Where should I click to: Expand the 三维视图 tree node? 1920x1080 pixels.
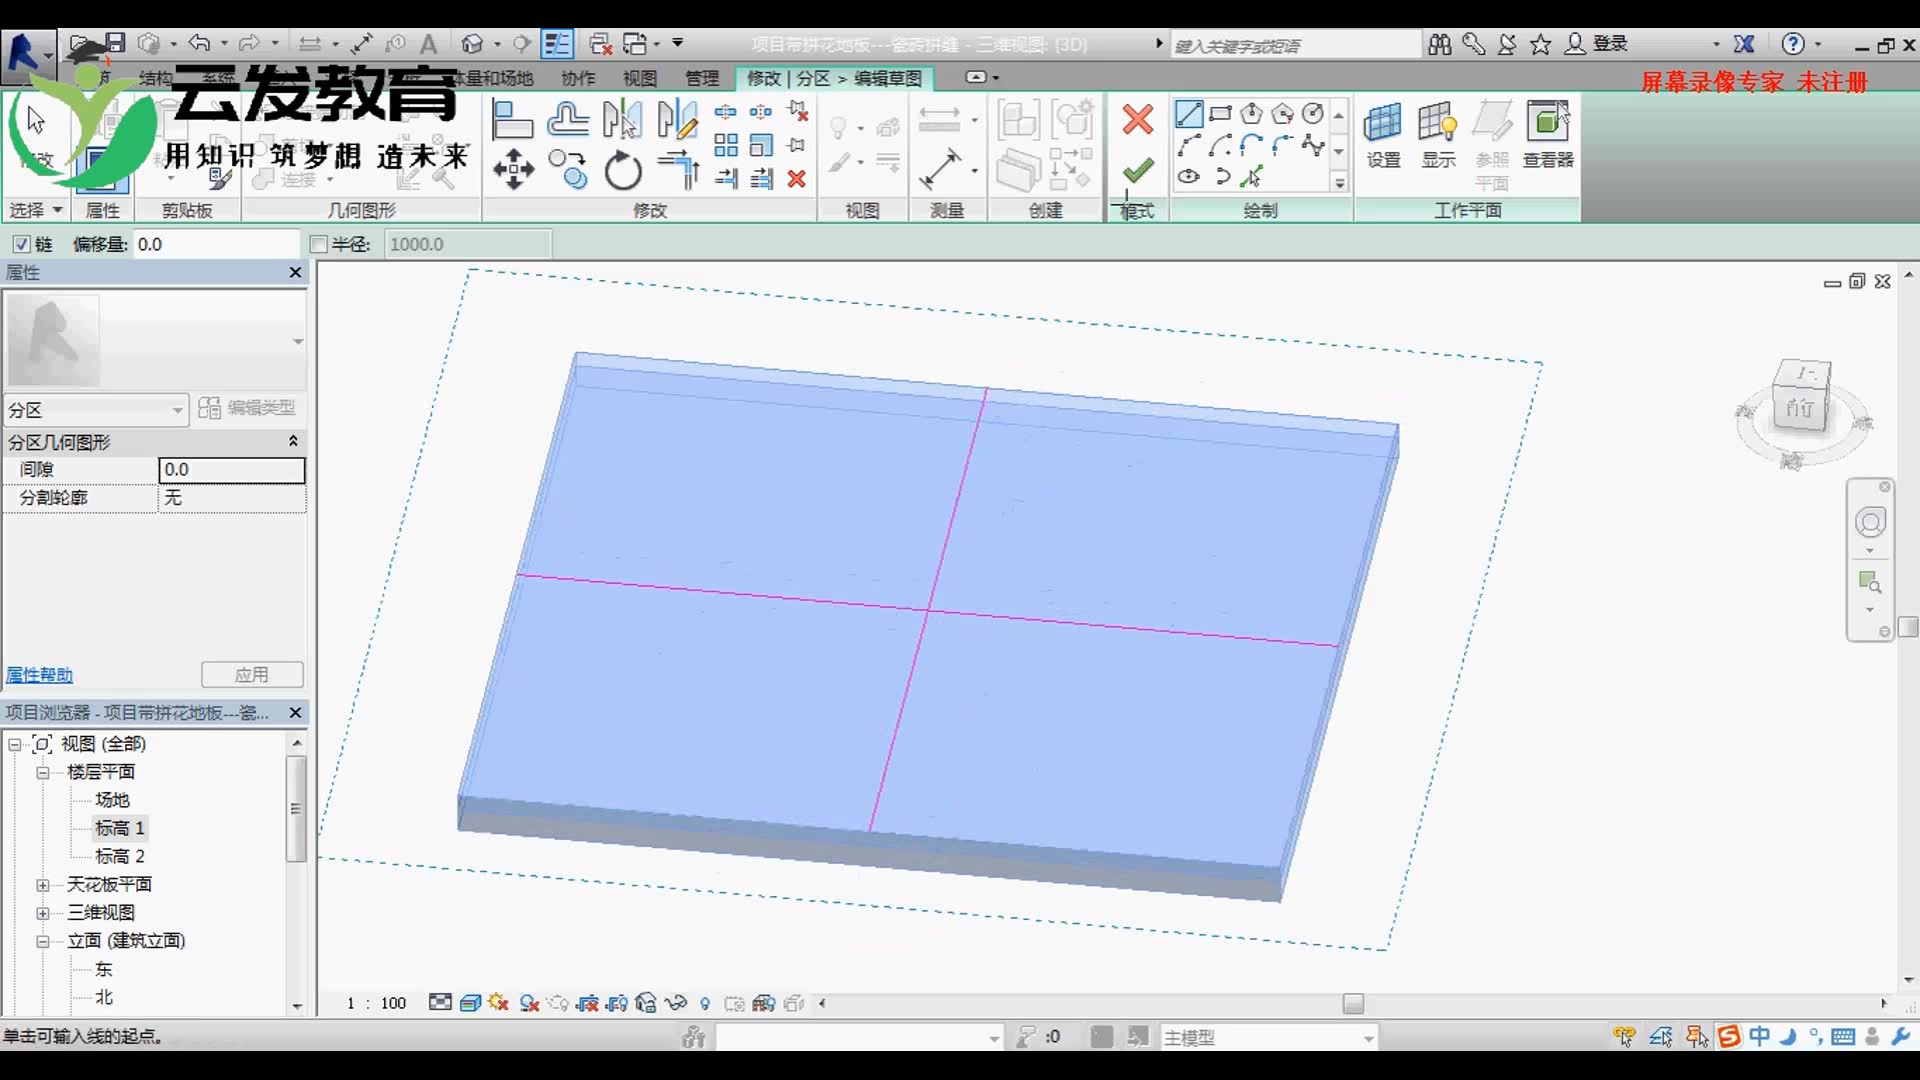click(42, 913)
